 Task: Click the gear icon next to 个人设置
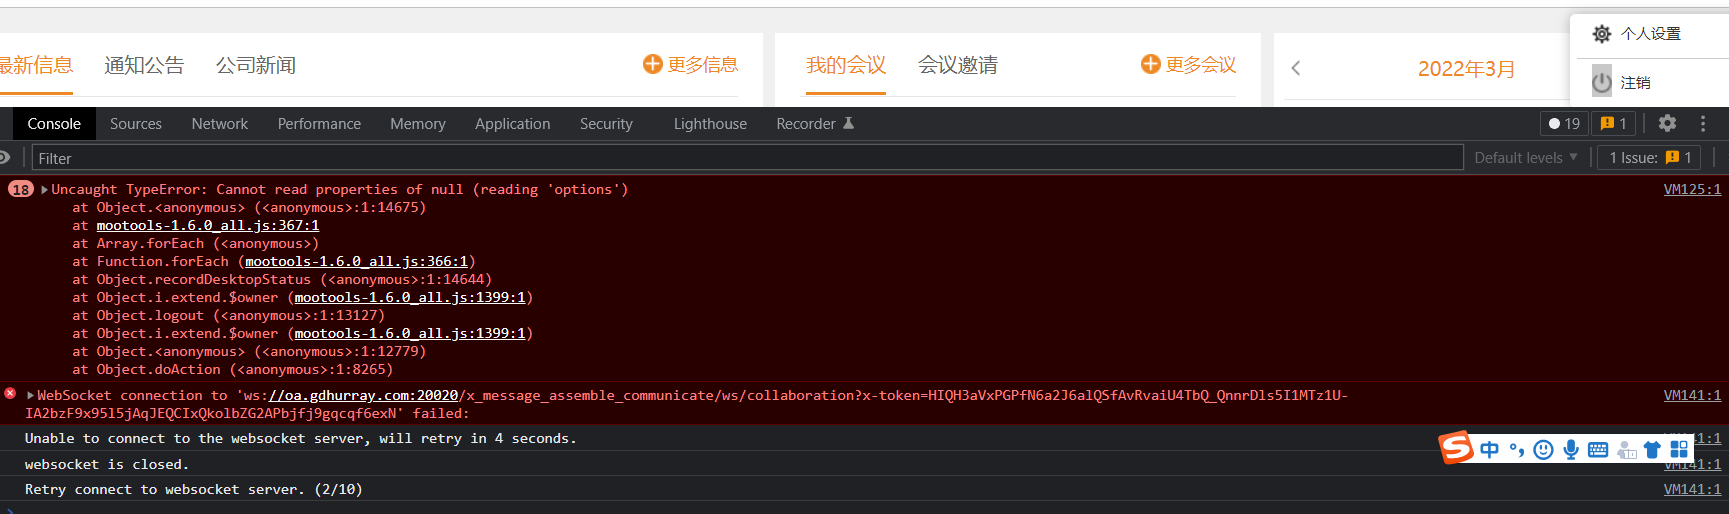click(x=1602, y=34)
